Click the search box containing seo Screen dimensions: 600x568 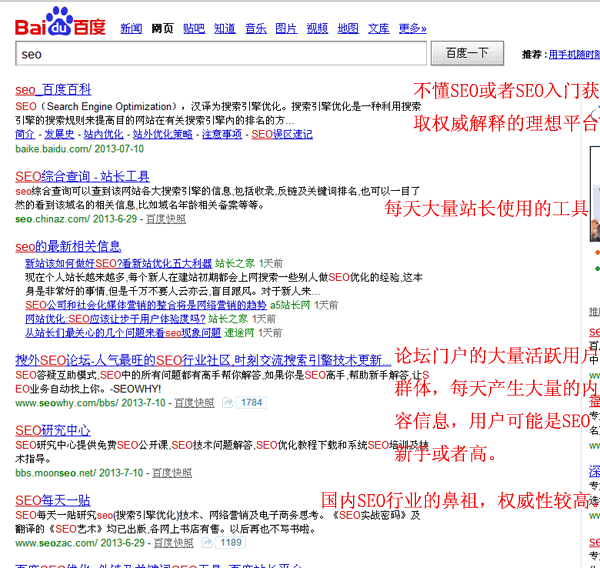(221, 54)
